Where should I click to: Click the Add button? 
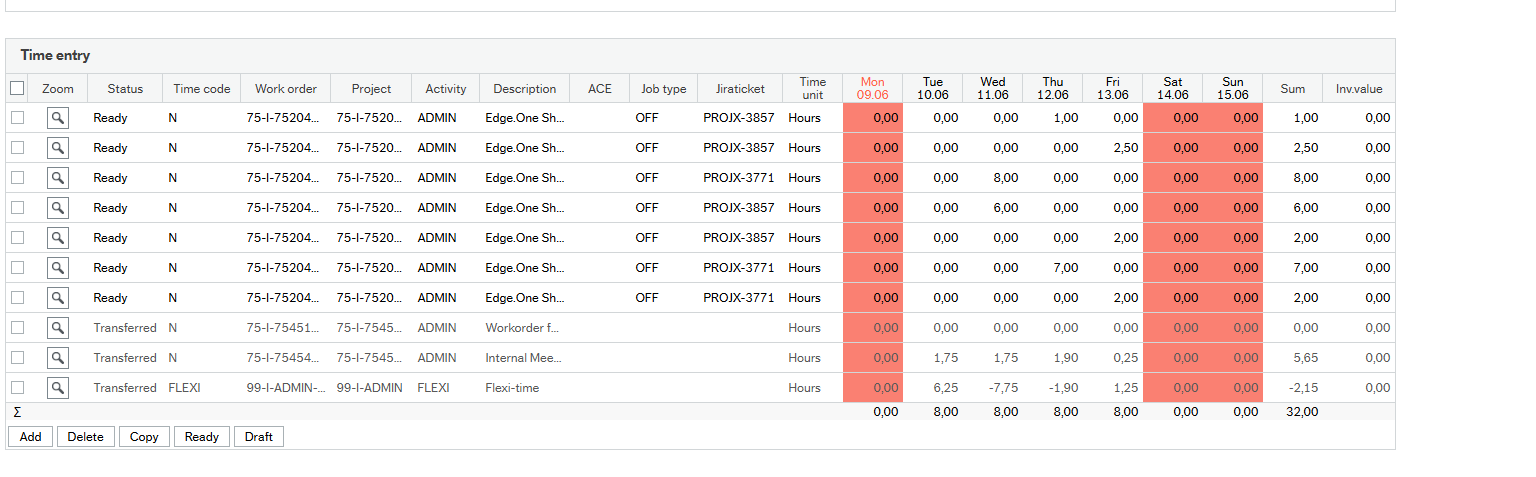coord(30,437)
